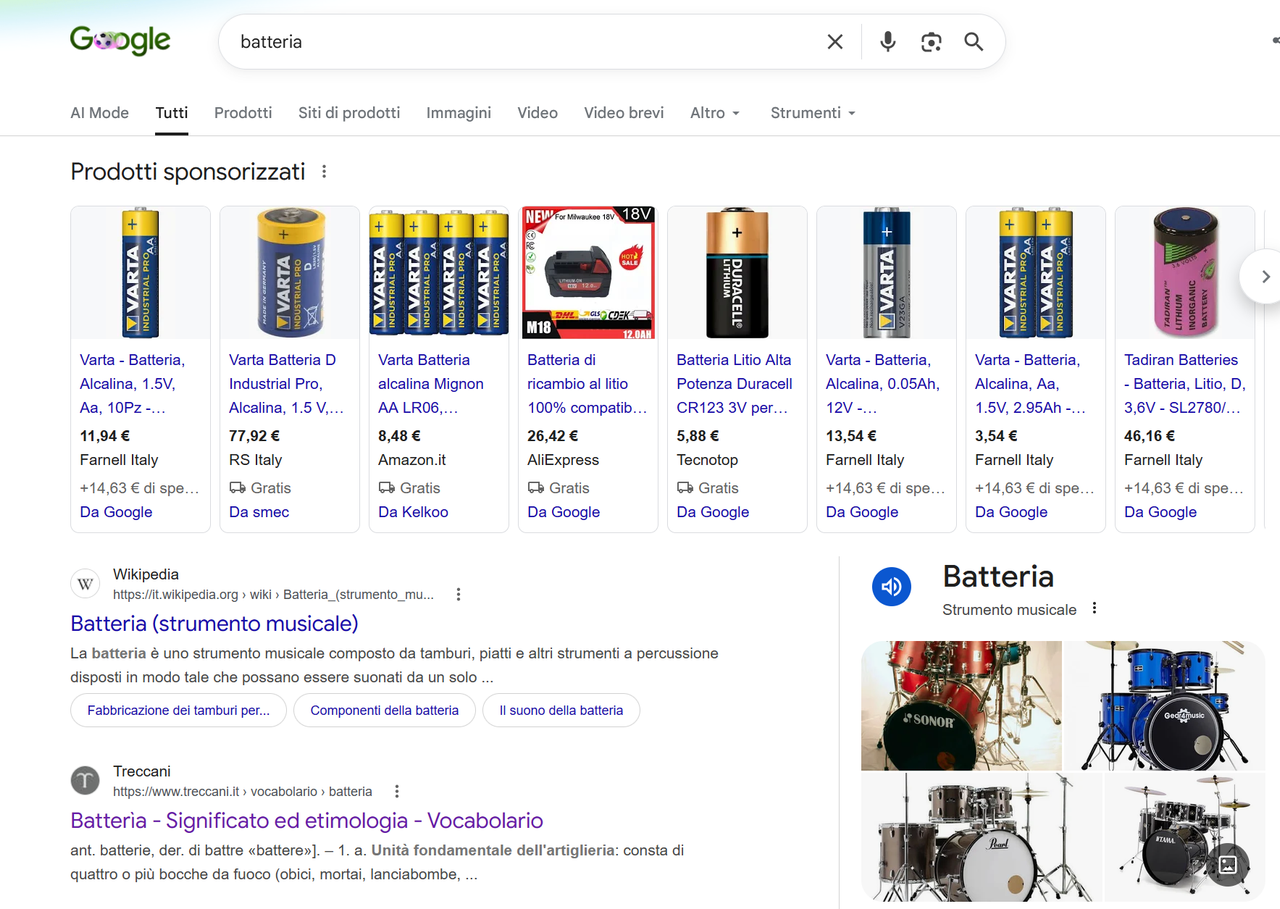The width and height of the screenshot is (1280, 909).
Task: Click the Amazon.it seller name
Action: (x=412, y=460)
